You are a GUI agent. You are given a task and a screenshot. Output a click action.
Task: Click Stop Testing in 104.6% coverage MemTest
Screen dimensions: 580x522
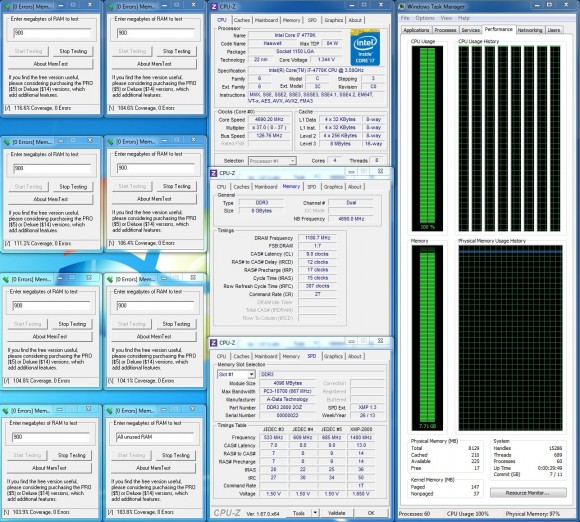click(177, 51)
